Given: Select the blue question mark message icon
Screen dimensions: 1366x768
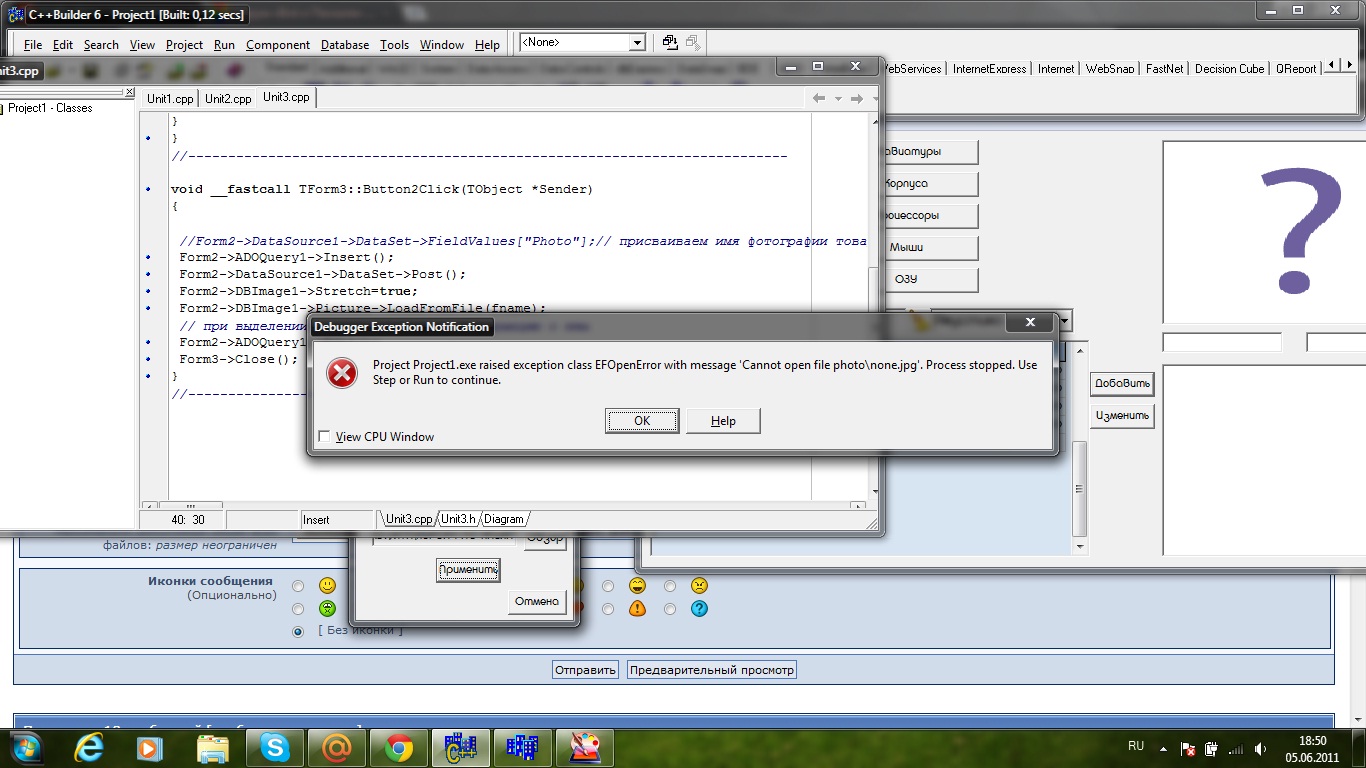Looking at the screenshot, I should tap(699, 608).
